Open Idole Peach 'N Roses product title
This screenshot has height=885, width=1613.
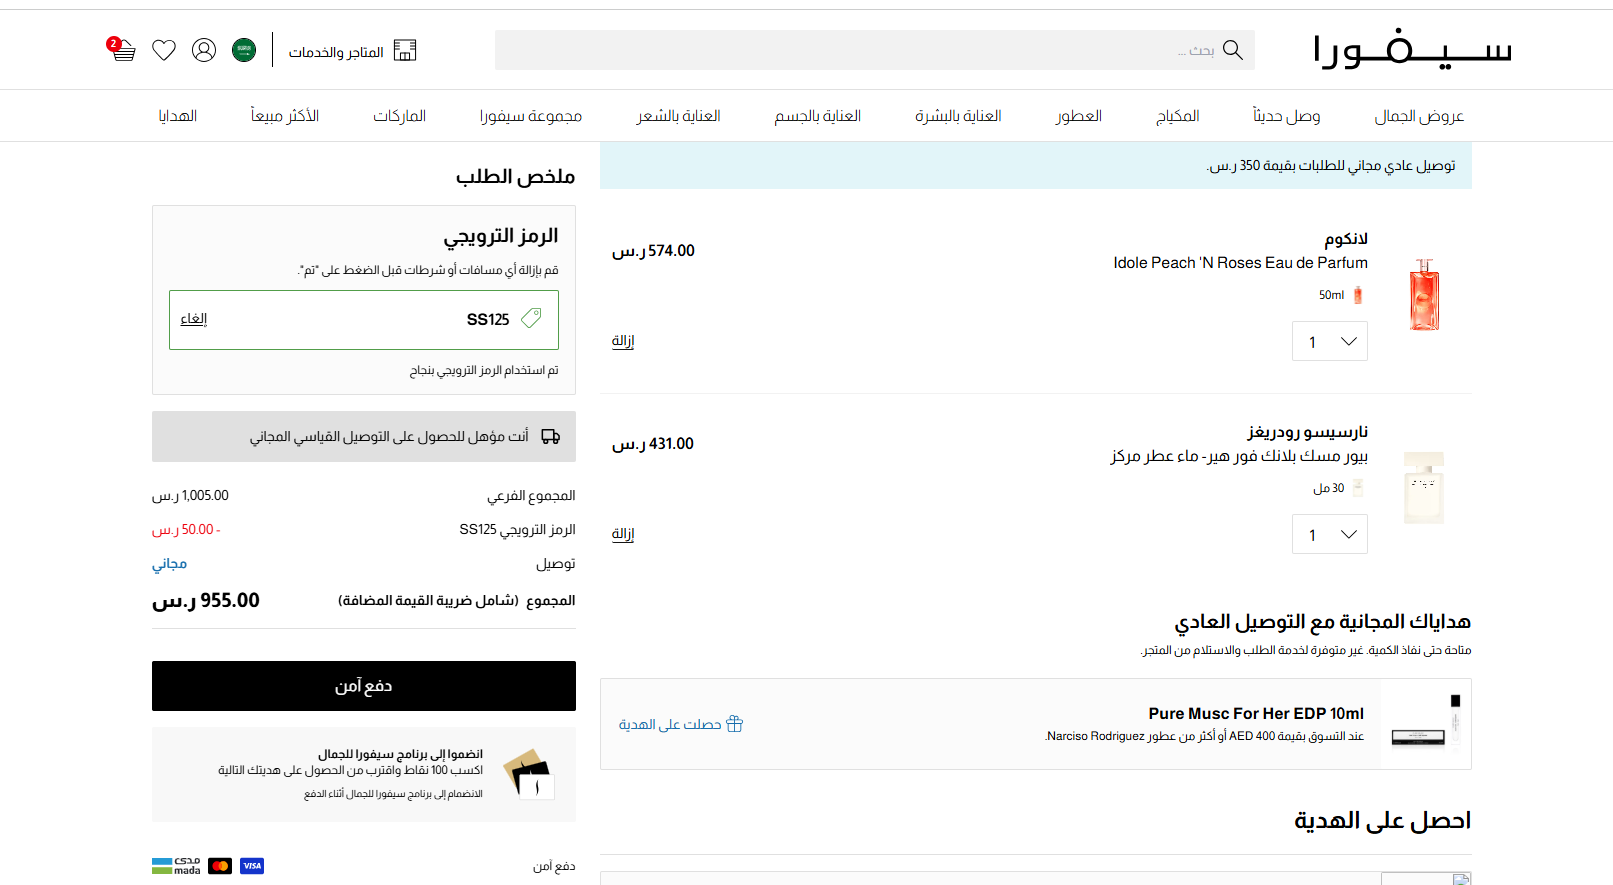[1240, 263]
